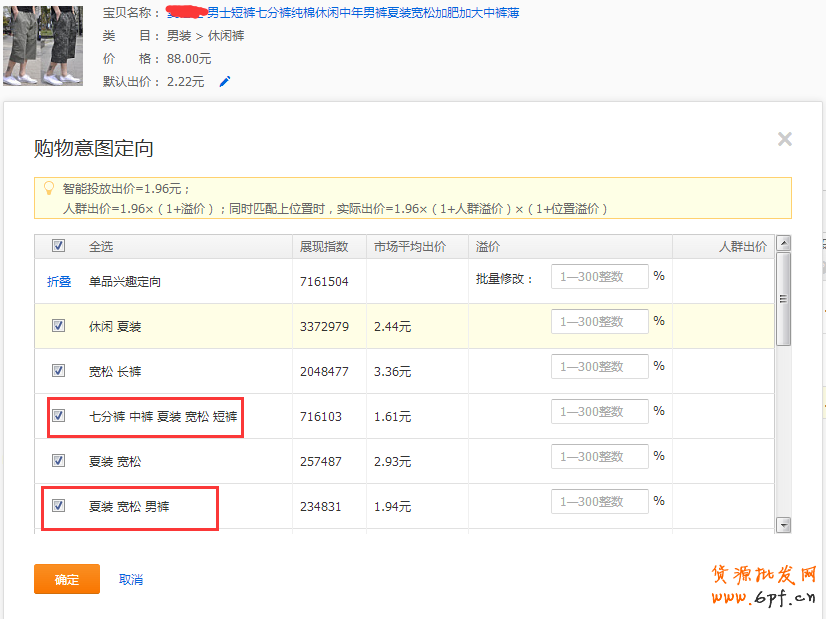This screenshot has width=826, height=619.
Task: Close the 购物意图定向 dialog with the X
Action: tap(785, 139)
